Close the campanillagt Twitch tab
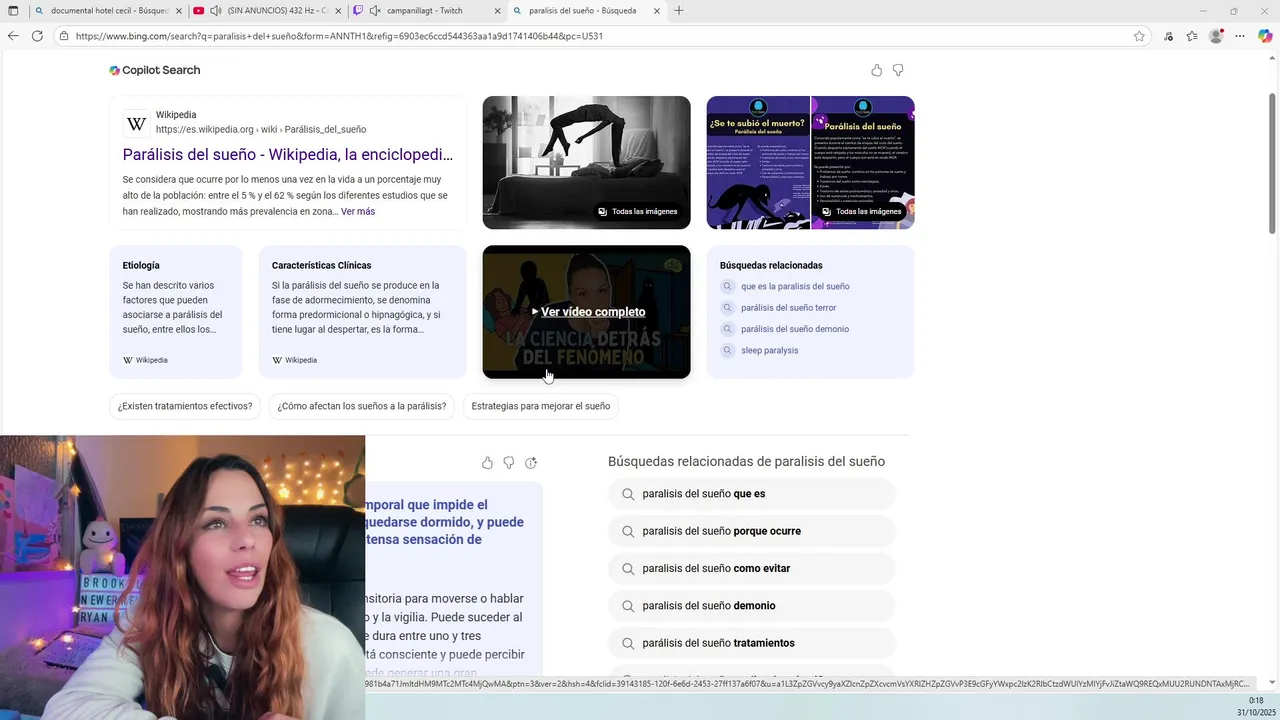The height and width of the screenshot is (720, 1280). [497, 11]
